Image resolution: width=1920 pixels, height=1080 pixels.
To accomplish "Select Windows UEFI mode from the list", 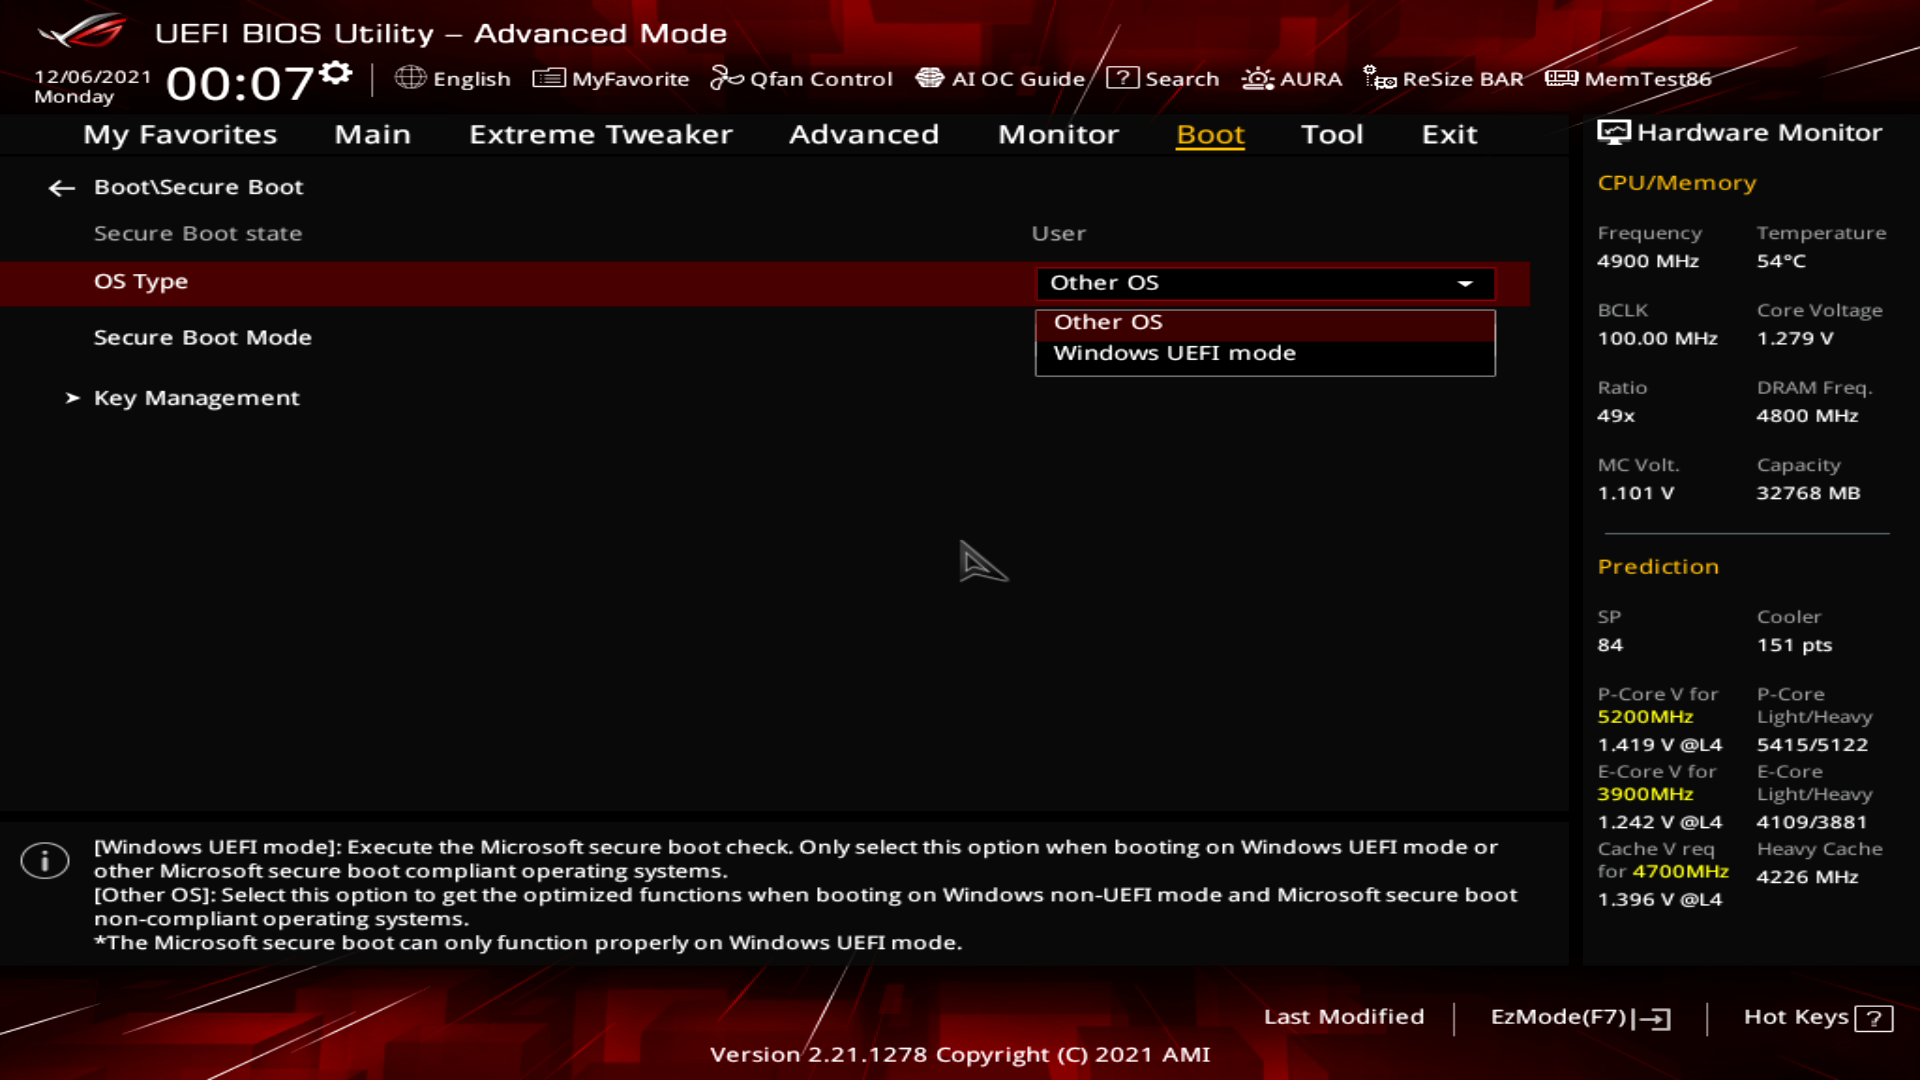I will [x=1174, y=353].
